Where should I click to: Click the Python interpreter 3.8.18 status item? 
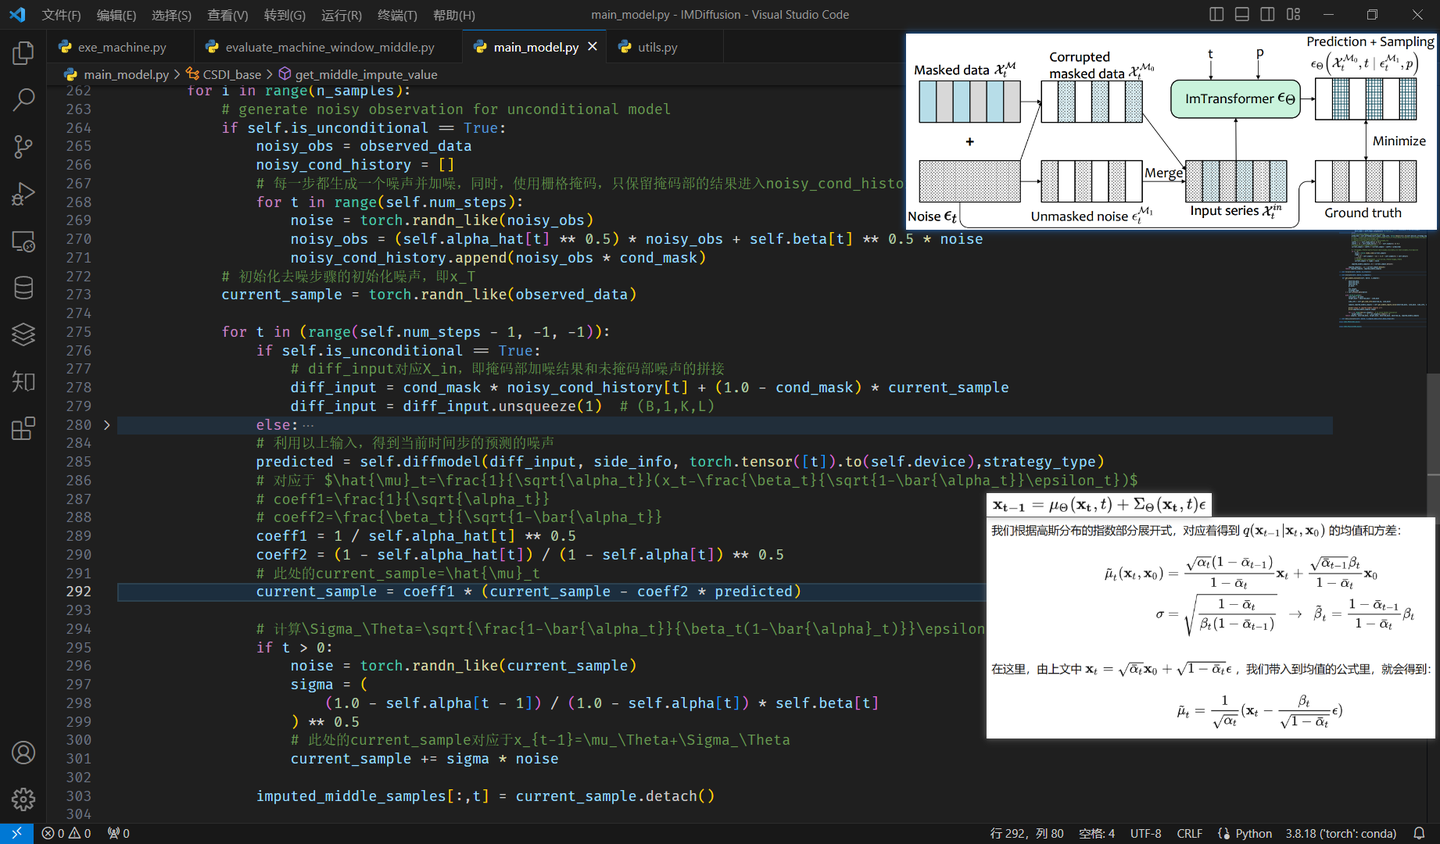point(1340,833)
